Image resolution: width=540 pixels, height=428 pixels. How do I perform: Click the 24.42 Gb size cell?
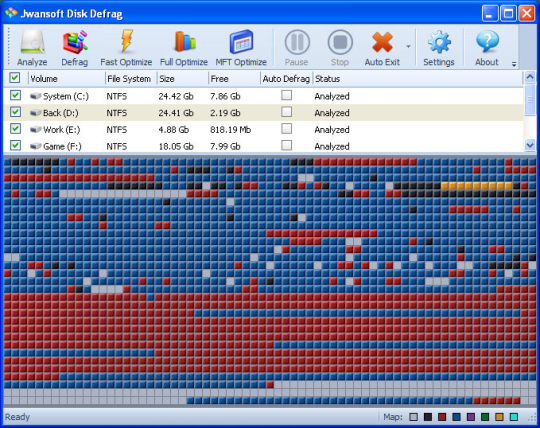point(176,96)
